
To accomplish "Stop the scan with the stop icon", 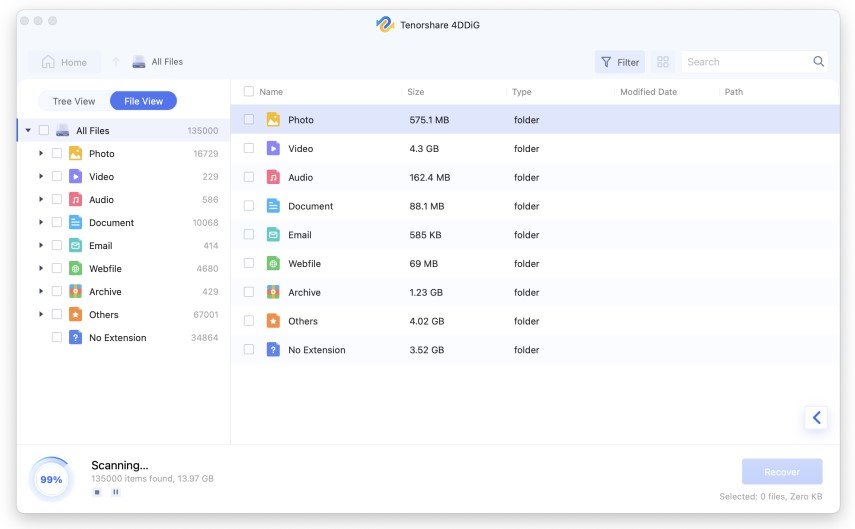I will pyautogui.click(x=97, y=492).
